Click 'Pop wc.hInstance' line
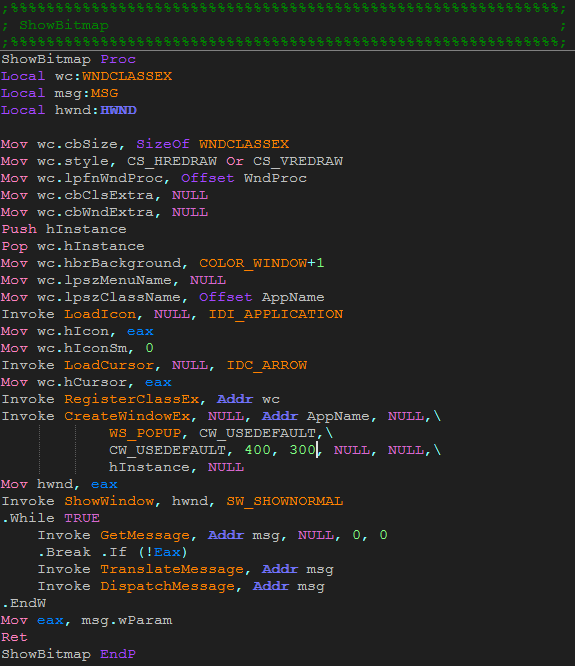This screenshot has height=666, width=575. tap(73, 246)
